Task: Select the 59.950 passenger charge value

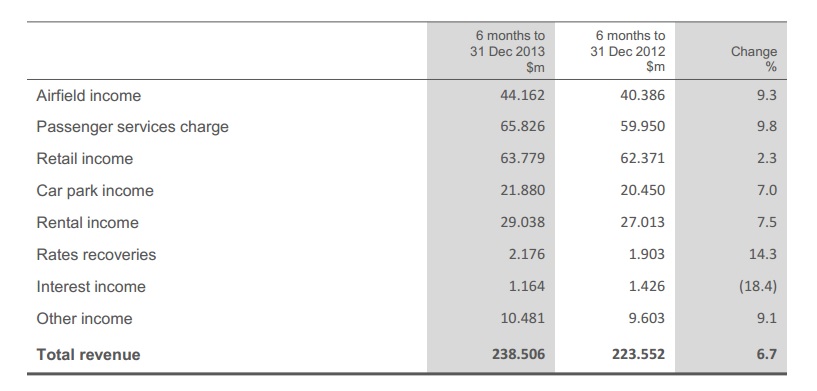Action: (x=642, y=127)
